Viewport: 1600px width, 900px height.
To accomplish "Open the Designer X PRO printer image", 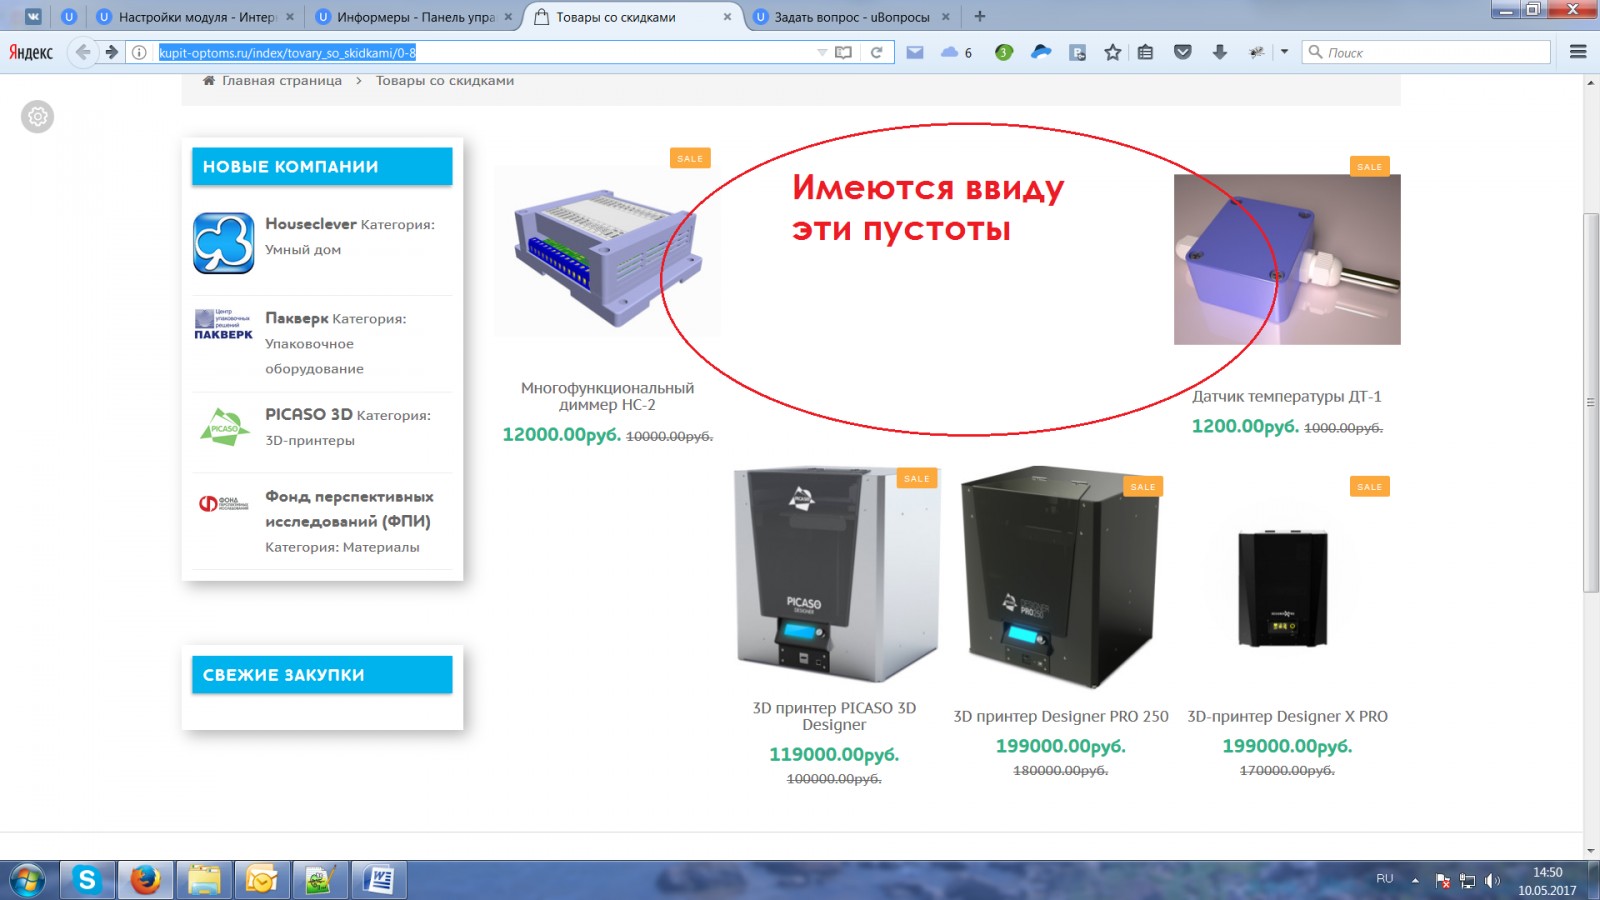I will [x=1283, y=588].
